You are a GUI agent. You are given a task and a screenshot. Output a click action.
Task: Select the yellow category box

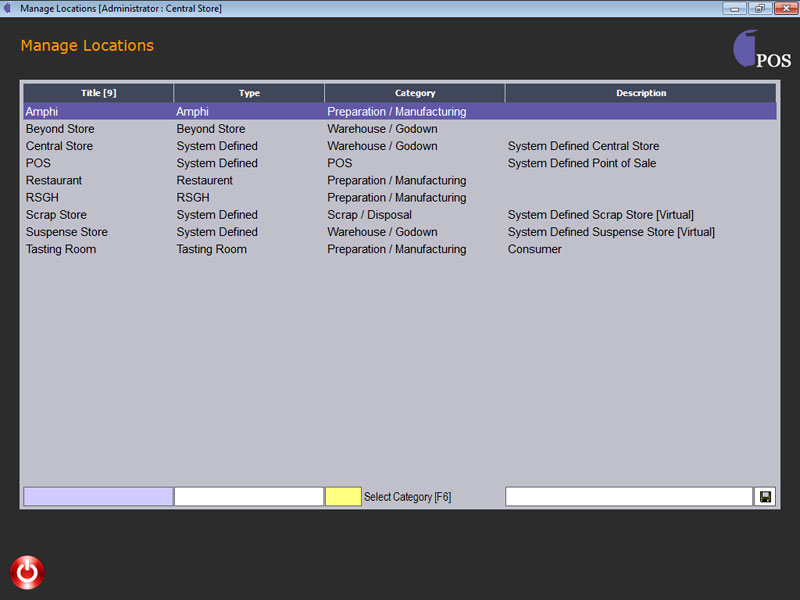click(x=343, y=497)
